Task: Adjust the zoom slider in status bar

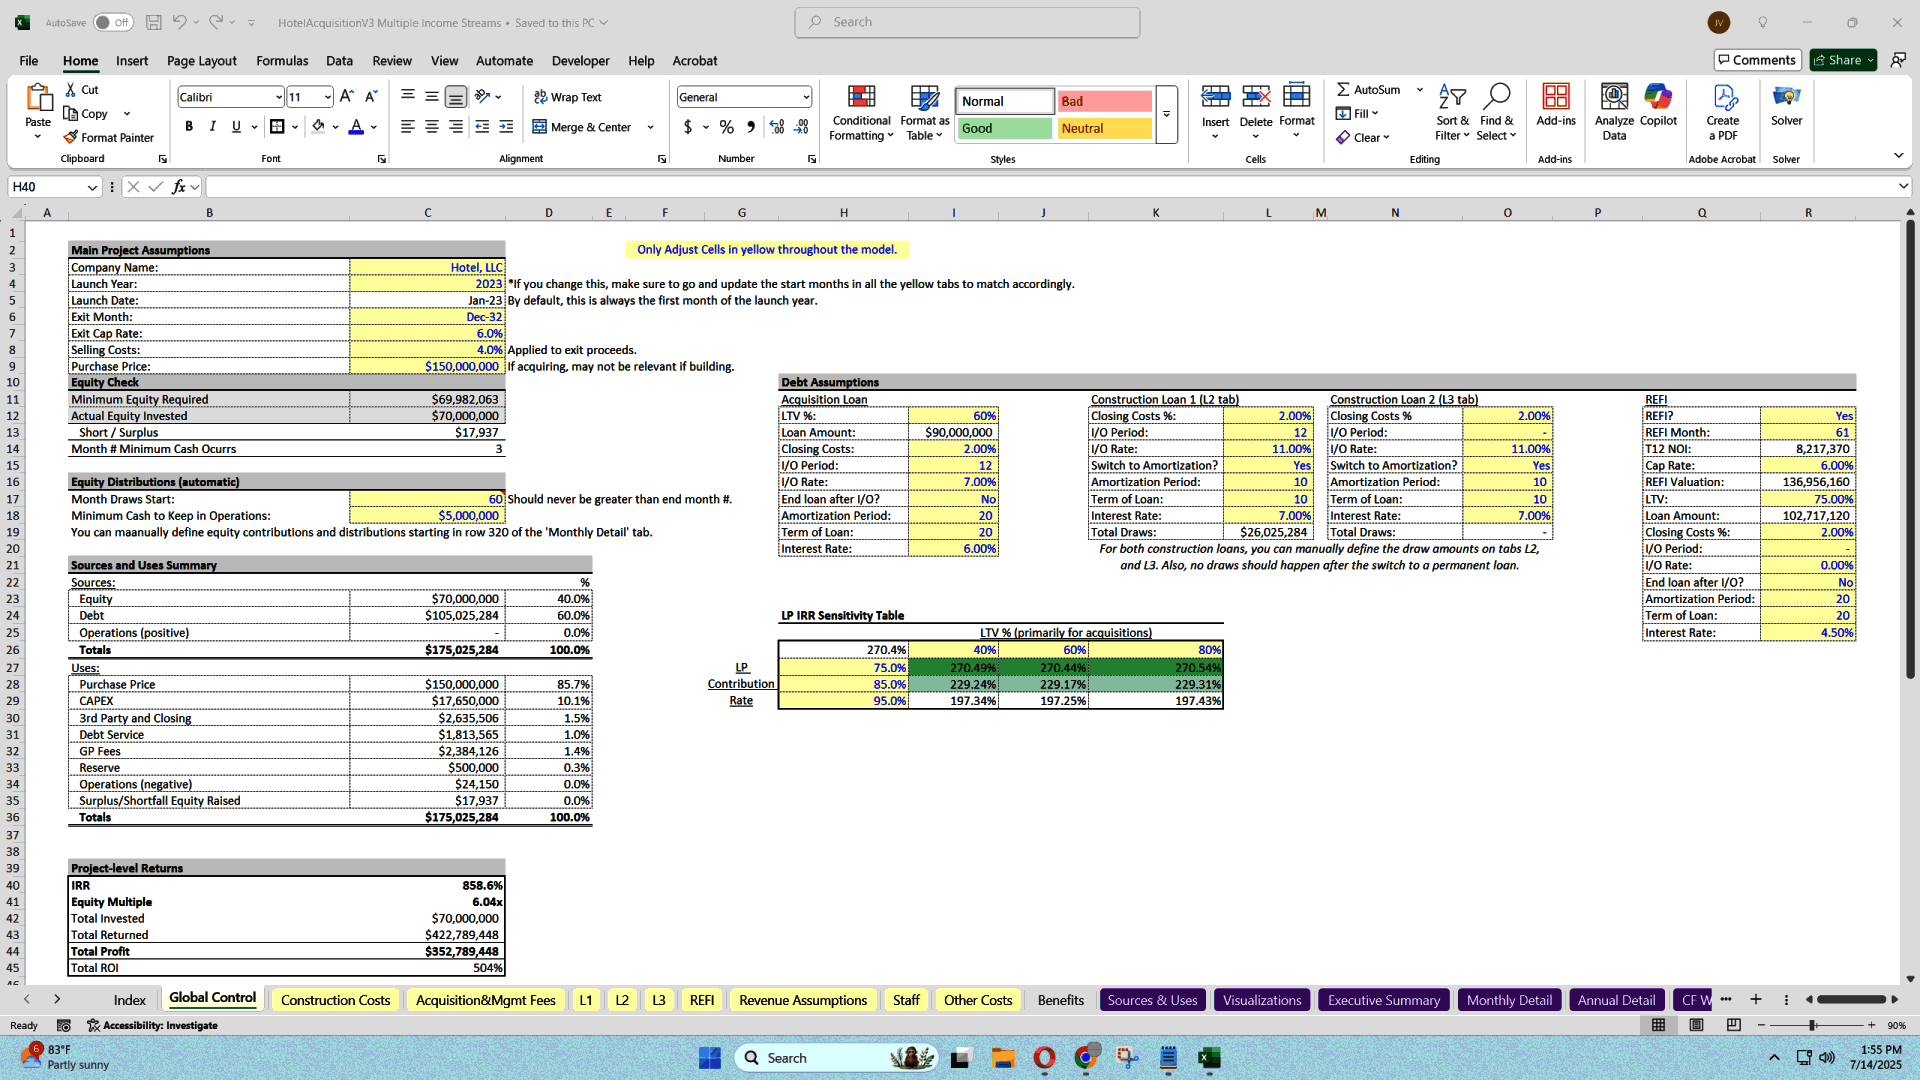Action: pos(1812,1025)
